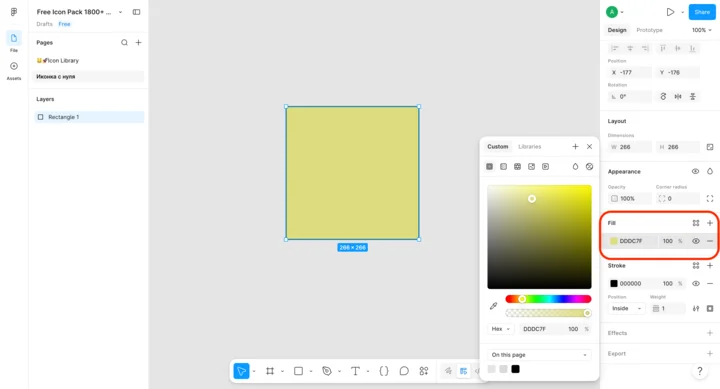This screenshot has width=720, height=389.
Task: Select the Frame tool in bottom toolbar
Action: coord(270,371)
